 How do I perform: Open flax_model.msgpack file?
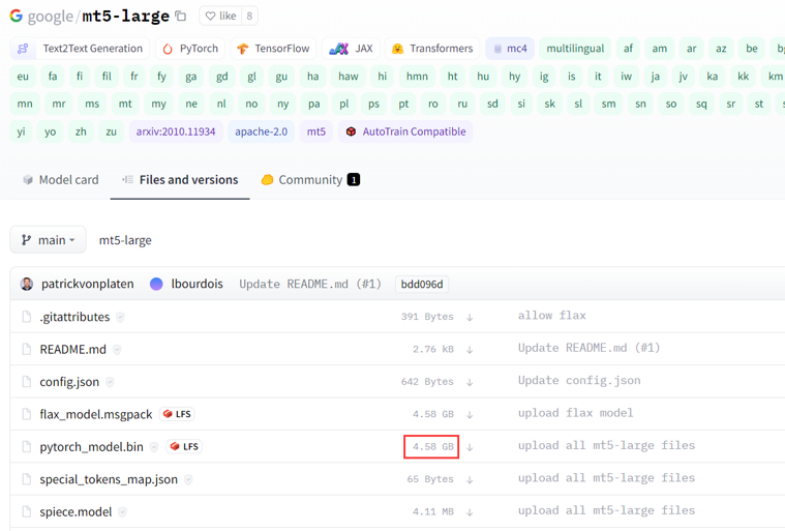96,414
